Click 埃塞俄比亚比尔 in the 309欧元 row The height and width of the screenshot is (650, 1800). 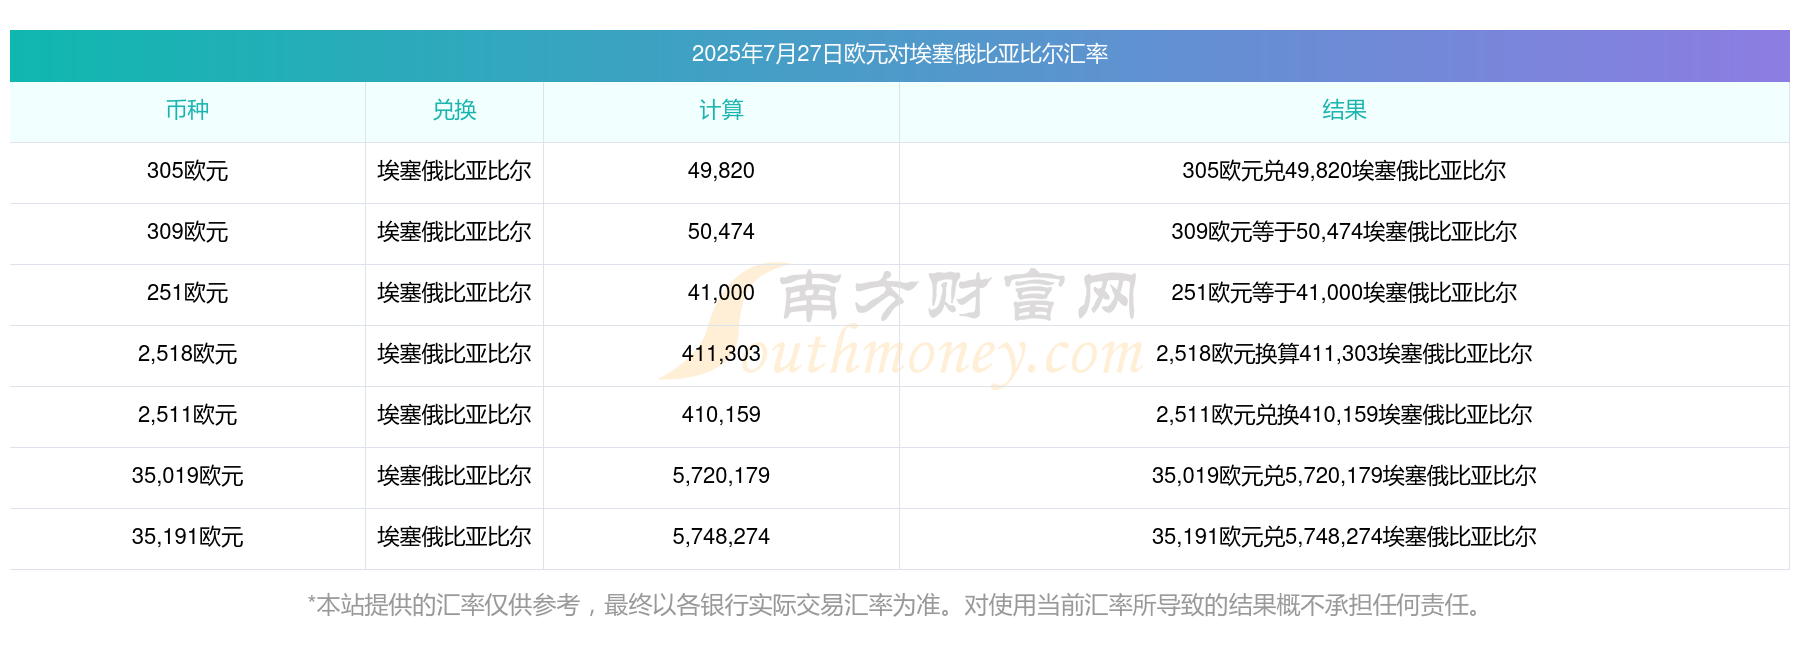pyautogui.click(x=454, y=232)
